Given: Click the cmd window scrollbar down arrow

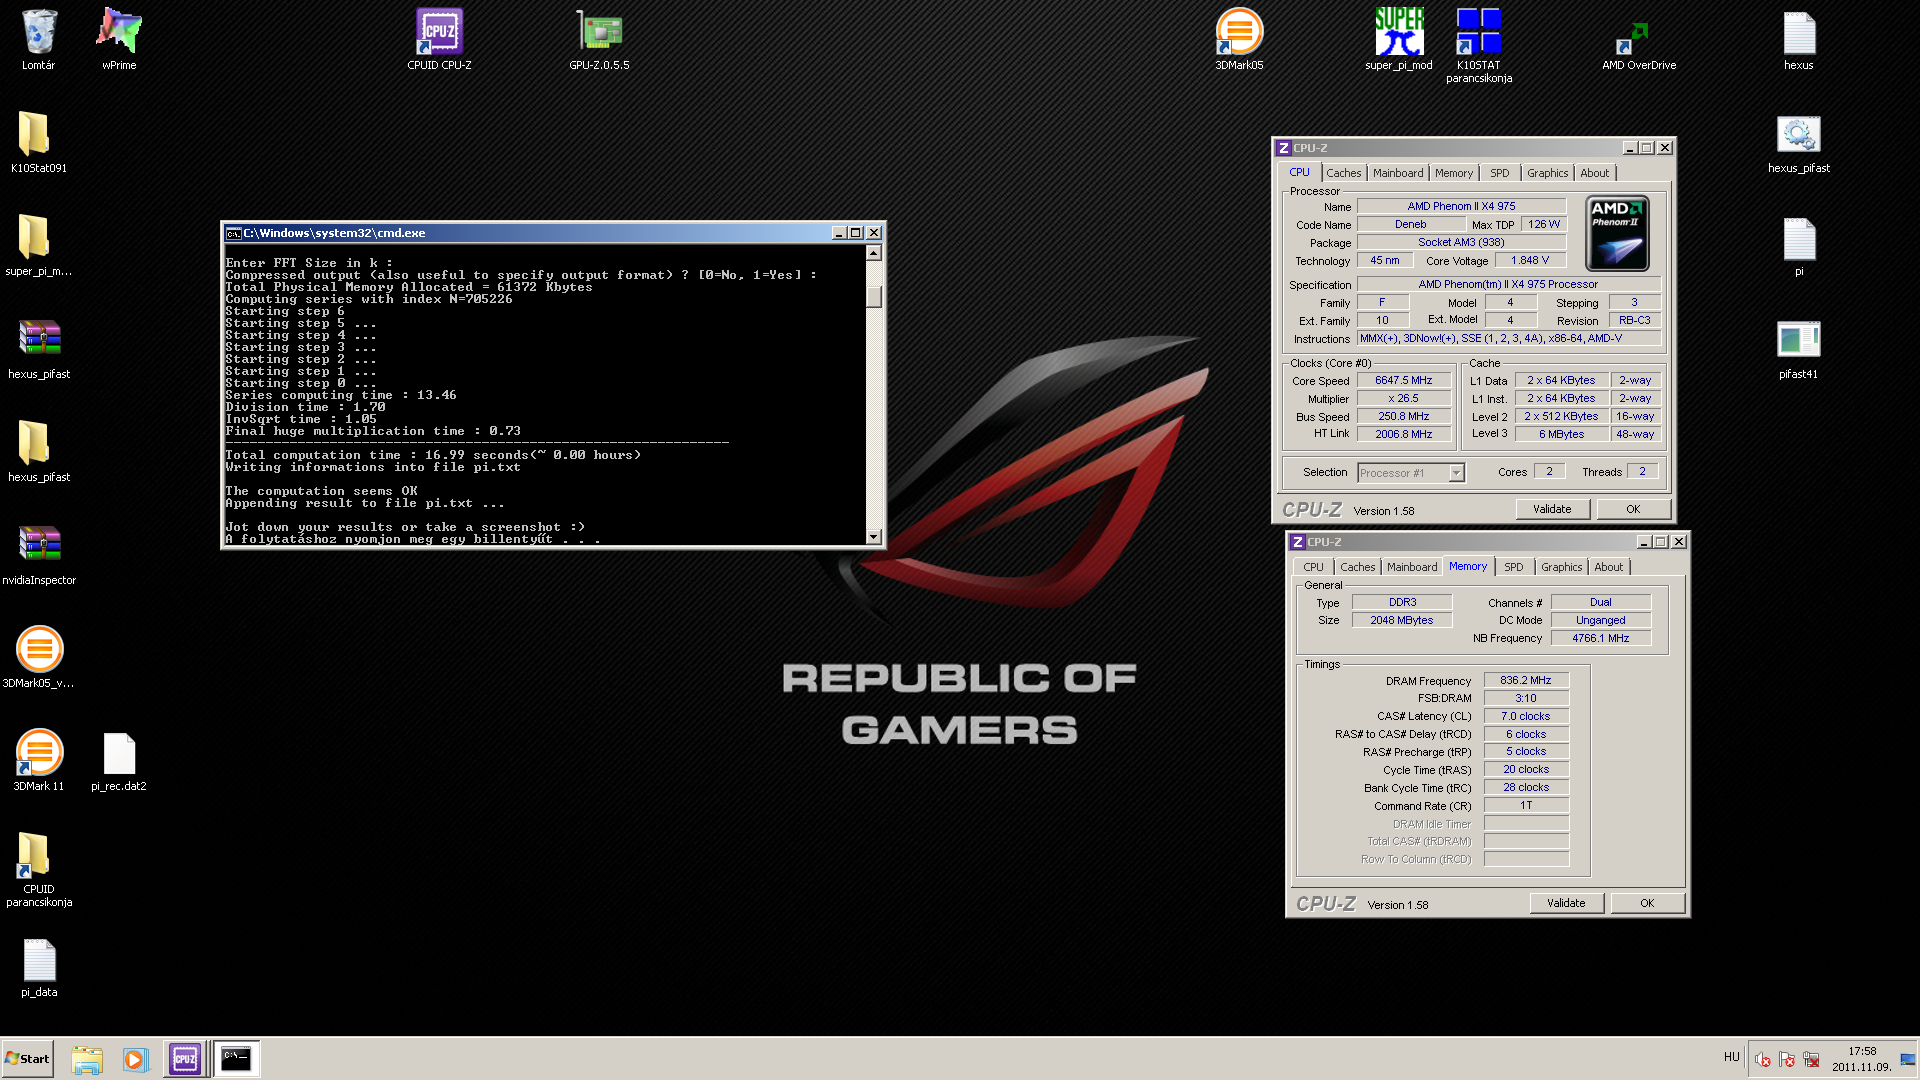Looking at the screenshot, I should 874,537.
